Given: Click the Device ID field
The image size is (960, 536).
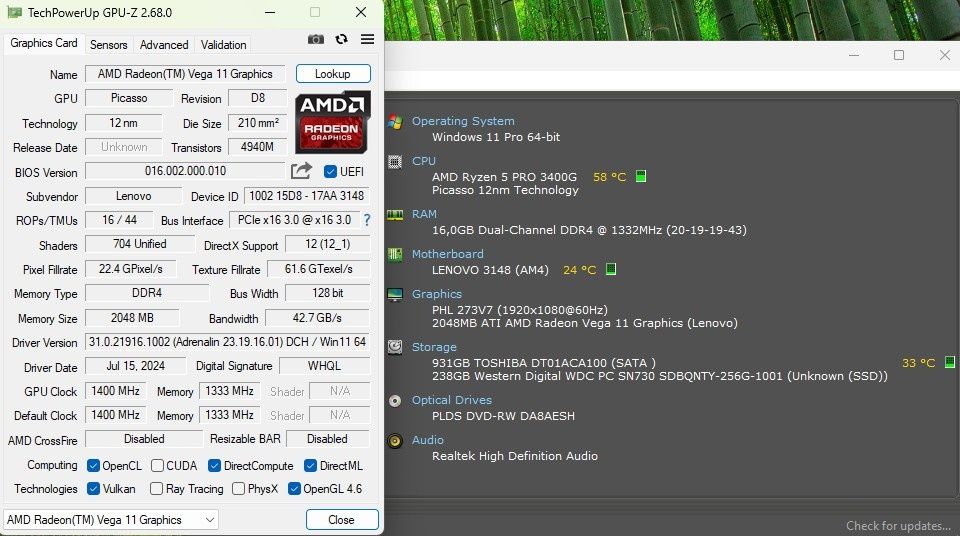Looking at the screenshot, I should 307,196.
